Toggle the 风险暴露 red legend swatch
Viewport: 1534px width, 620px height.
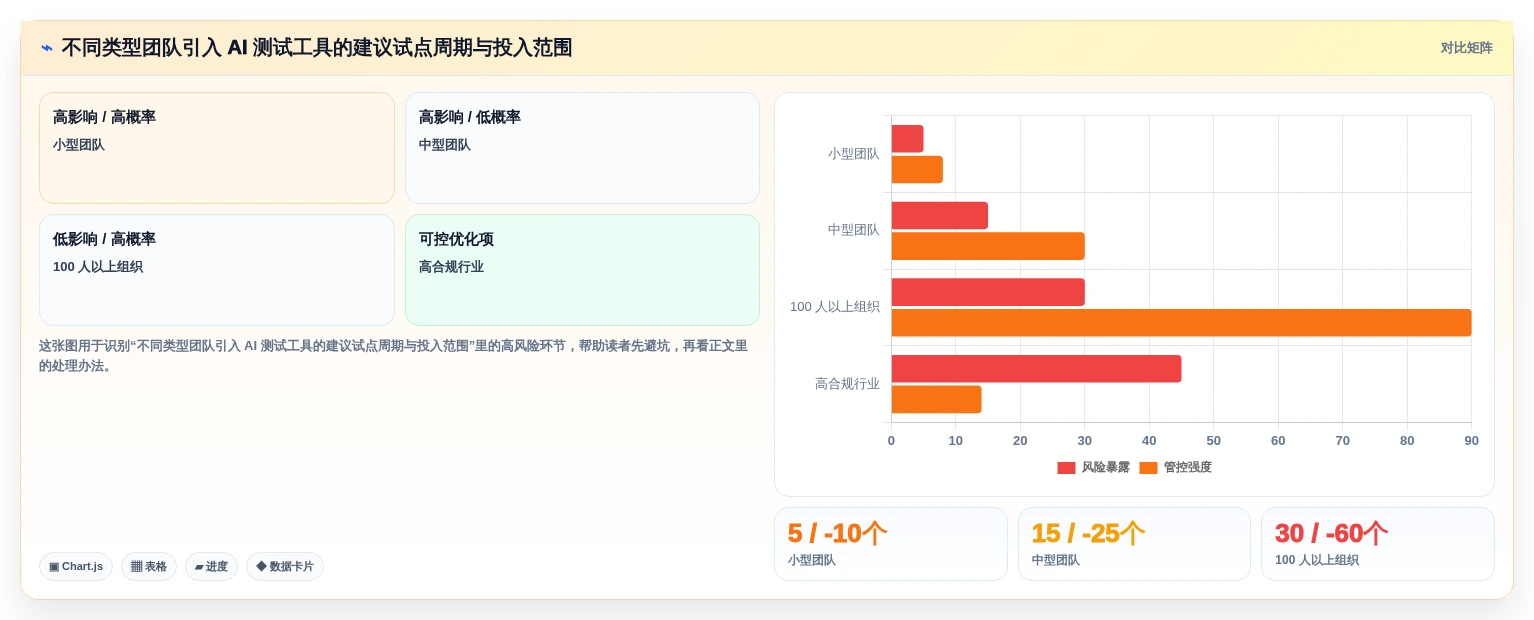pyautogui.click(x=1066, y=468)
